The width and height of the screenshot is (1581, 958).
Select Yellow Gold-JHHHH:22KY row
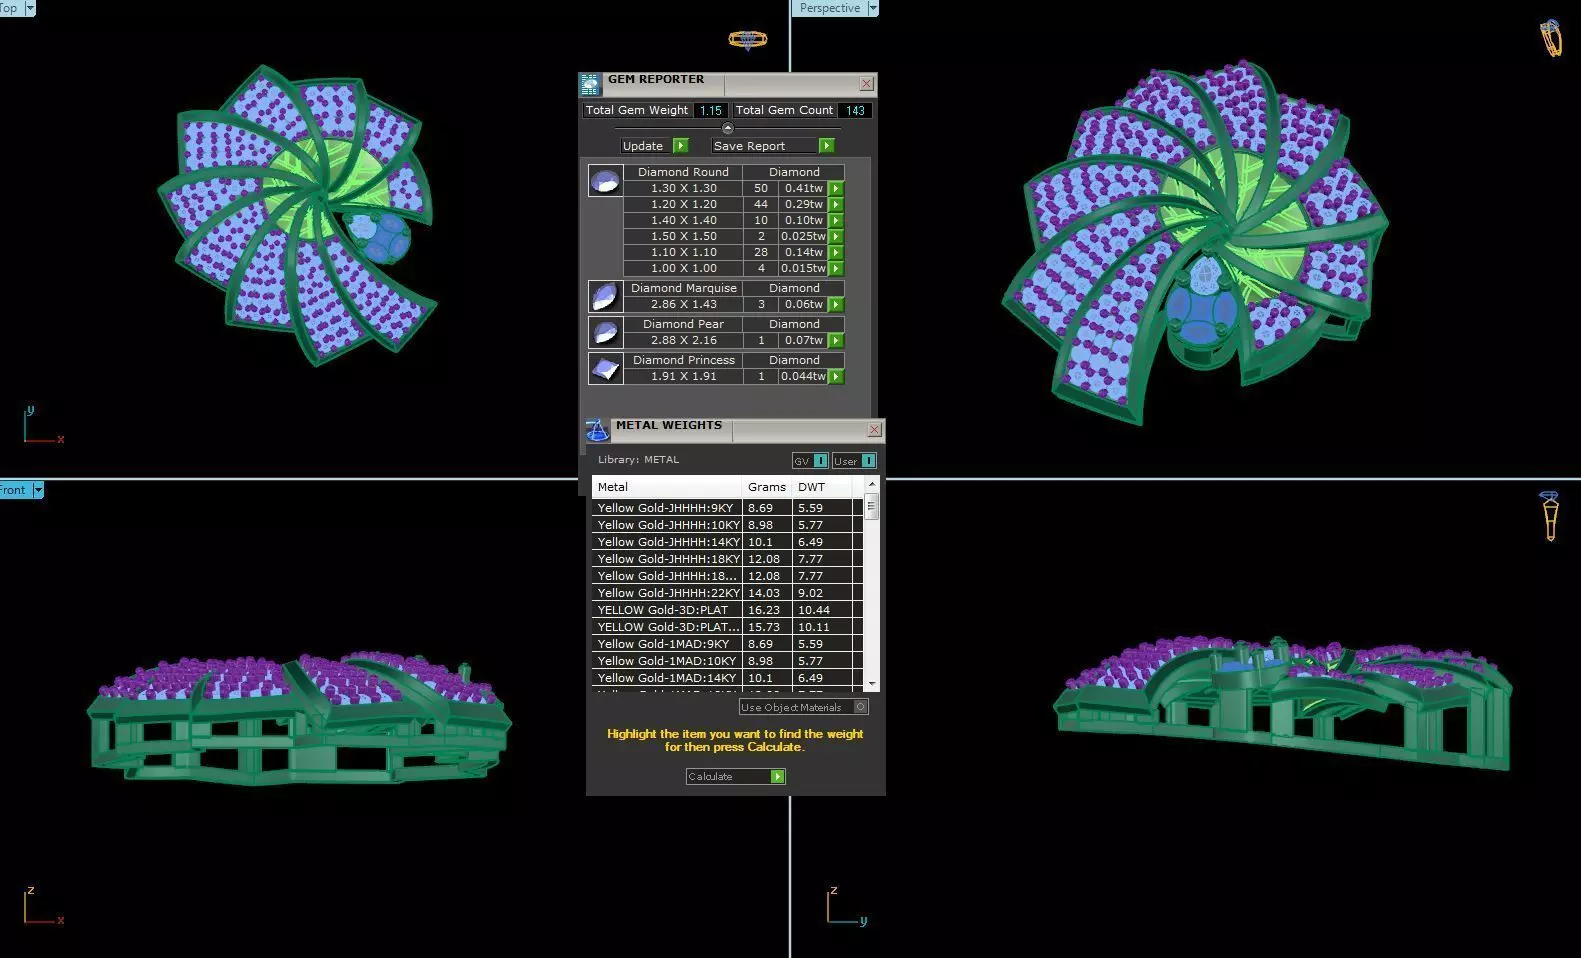[727, 593]
